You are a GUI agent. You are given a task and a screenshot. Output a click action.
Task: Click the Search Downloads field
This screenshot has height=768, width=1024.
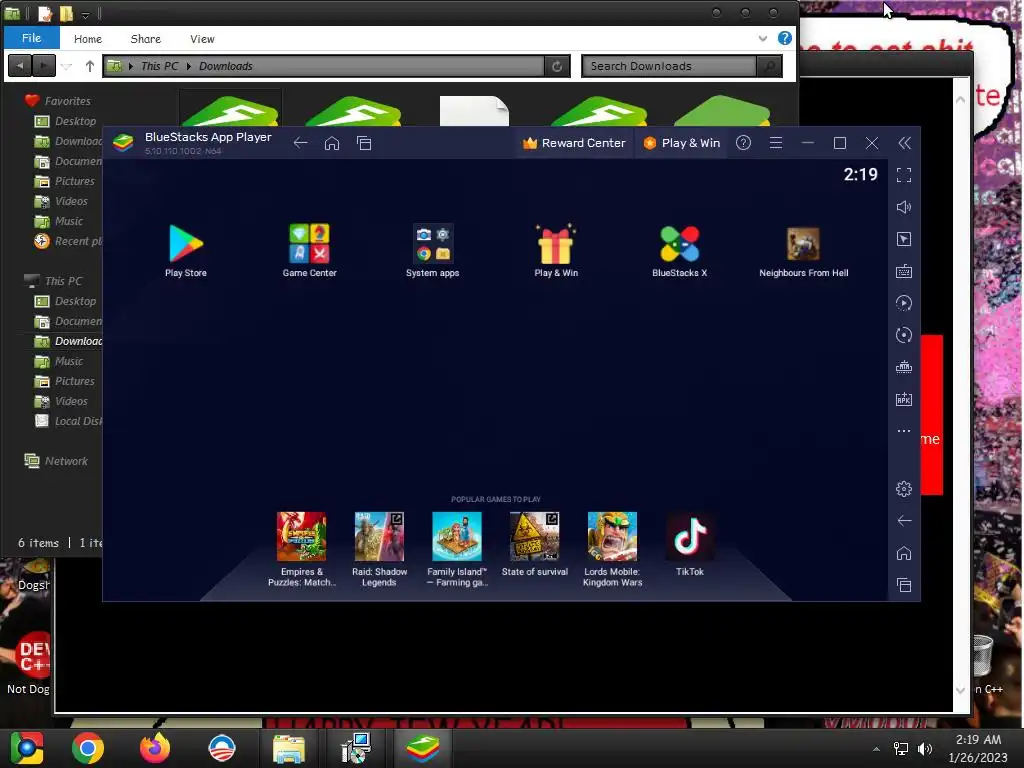[669, 66]
